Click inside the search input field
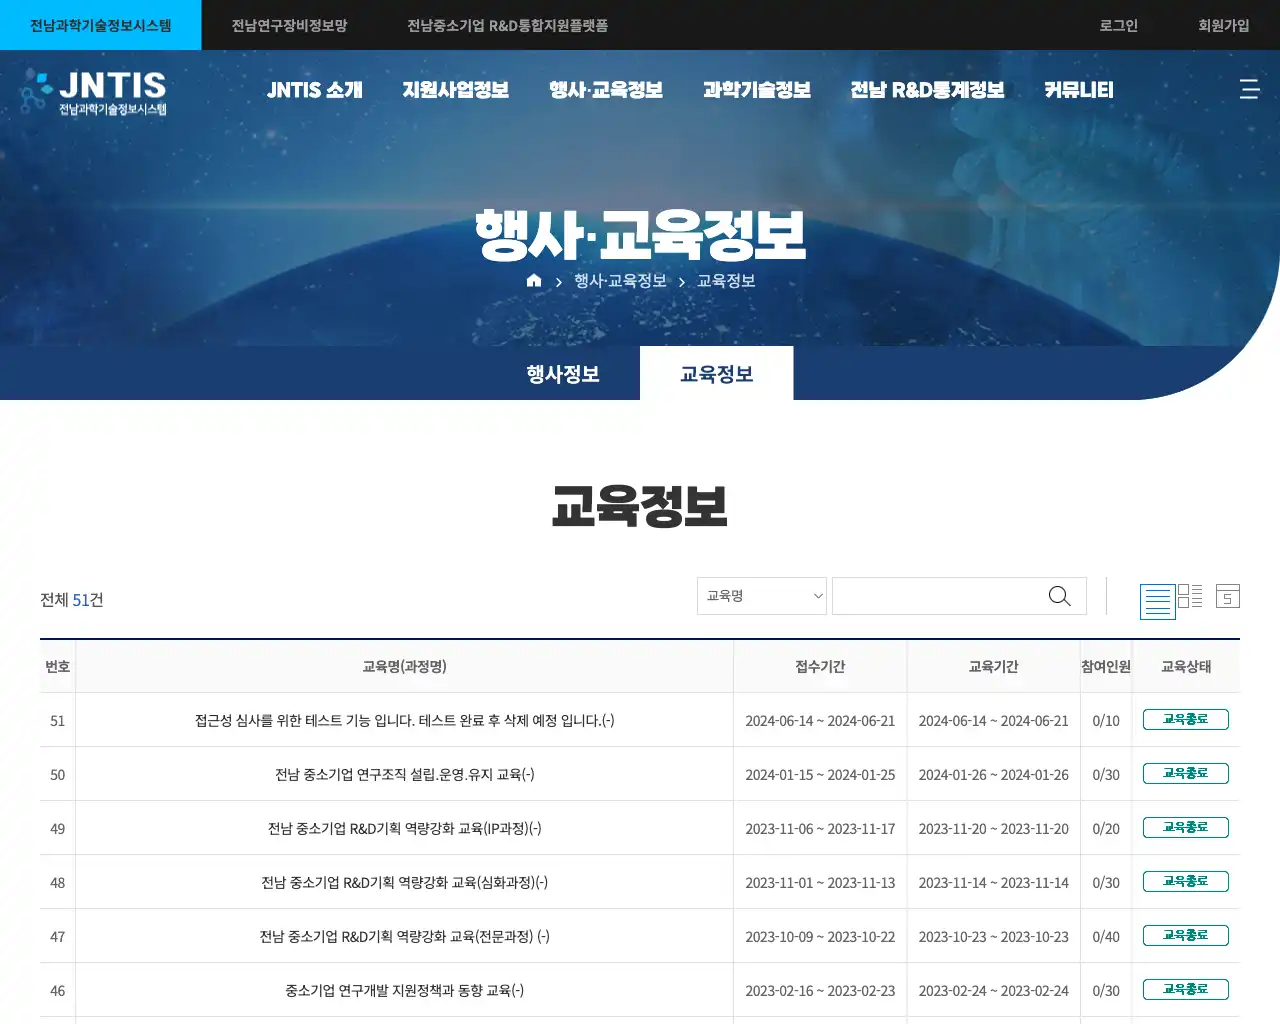The height and width of the screenshot is (1024, 1280). click(x=940, y=595)
